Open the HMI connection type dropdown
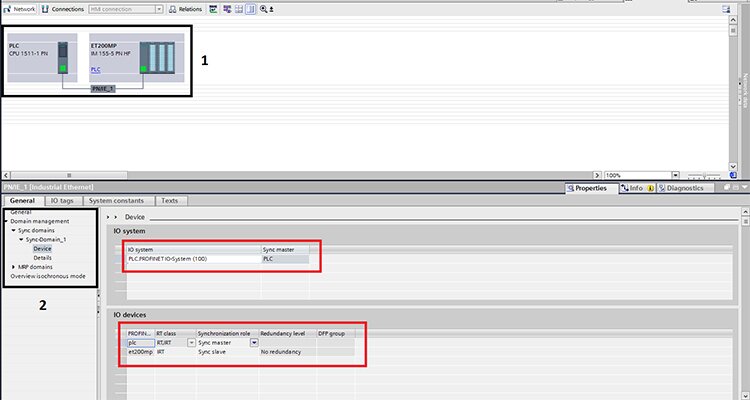The width and height of the screenshot is (750, 400). (x=159, y=9)
